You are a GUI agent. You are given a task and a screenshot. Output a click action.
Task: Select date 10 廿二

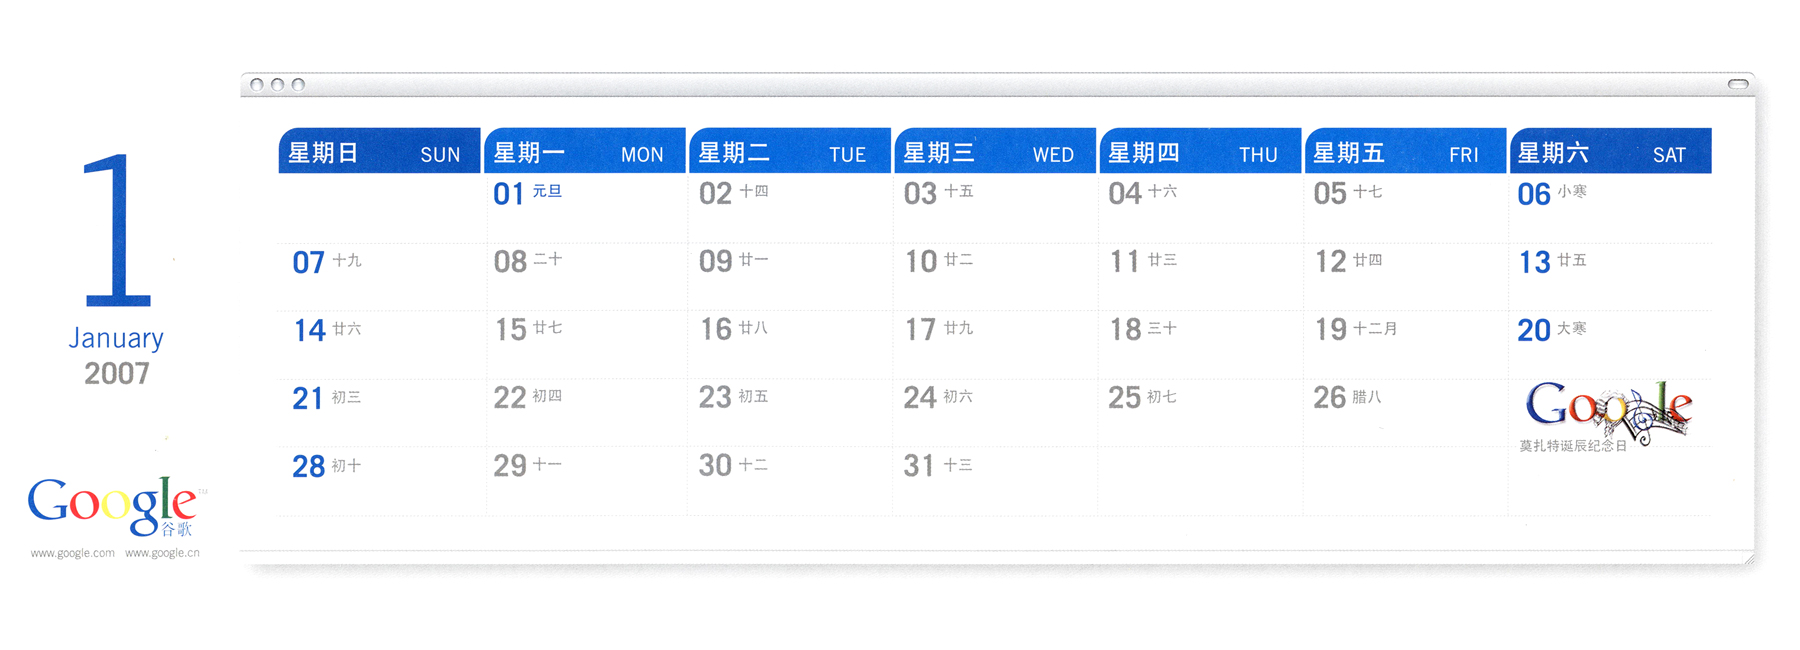pos(939,261)
